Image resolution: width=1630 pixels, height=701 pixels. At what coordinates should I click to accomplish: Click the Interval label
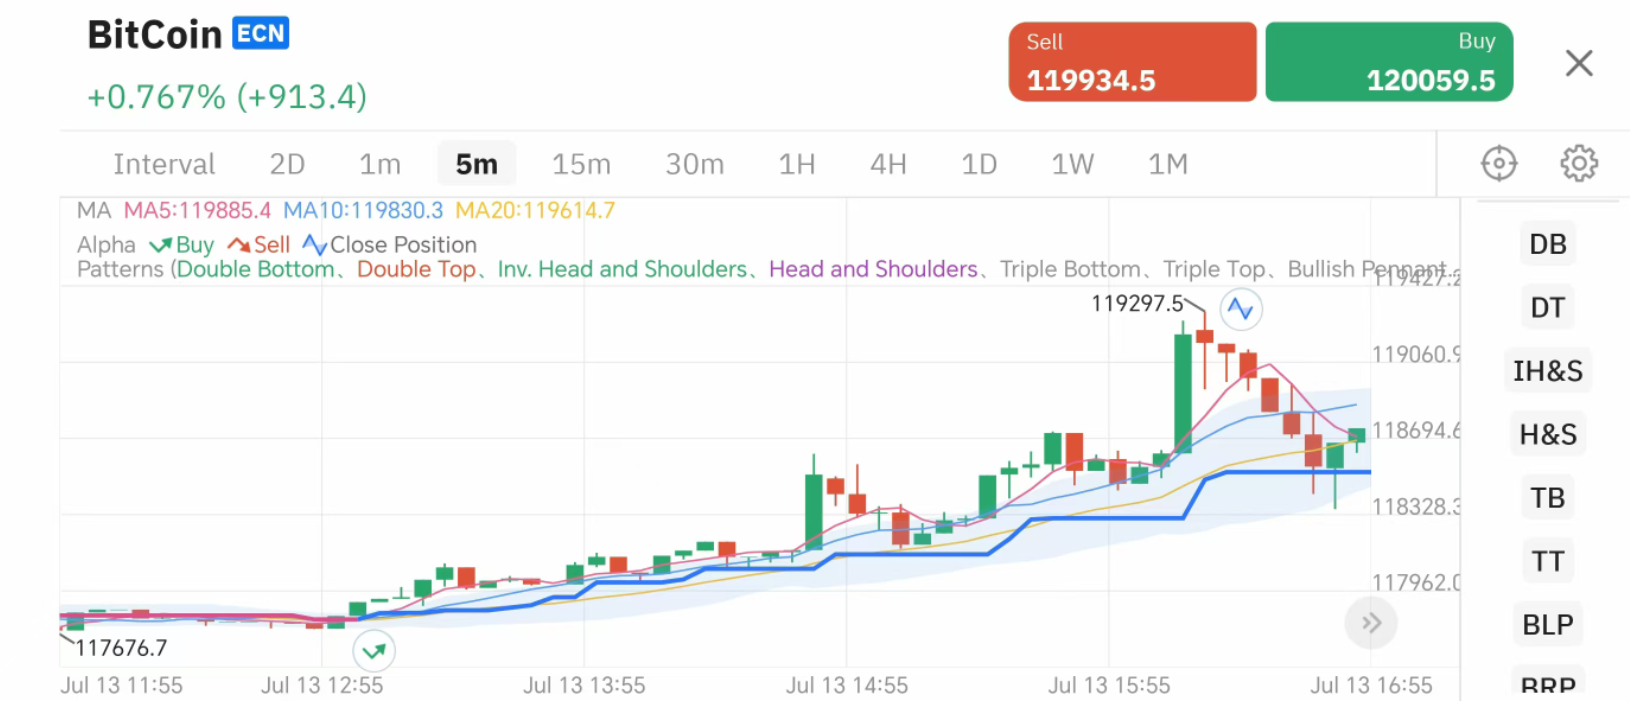tap(164, 164)
